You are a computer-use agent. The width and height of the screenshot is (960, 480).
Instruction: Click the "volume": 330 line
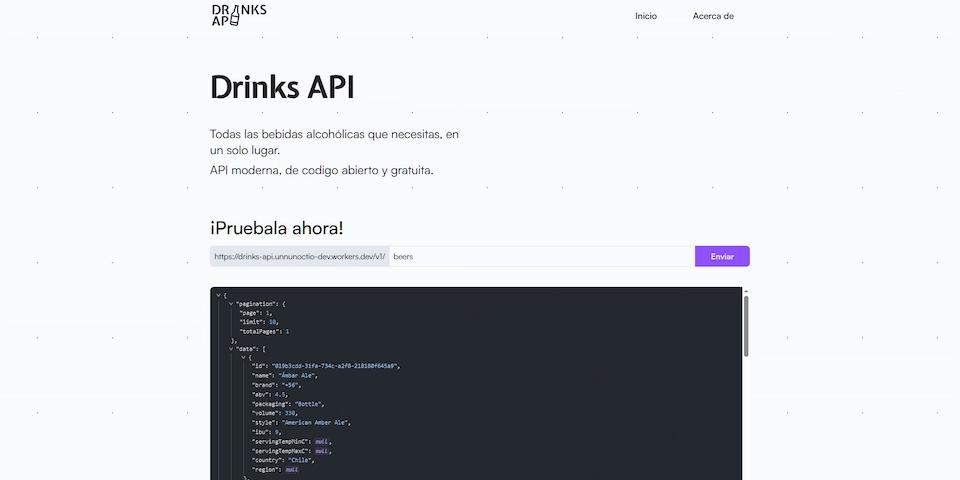coord(275,413)
